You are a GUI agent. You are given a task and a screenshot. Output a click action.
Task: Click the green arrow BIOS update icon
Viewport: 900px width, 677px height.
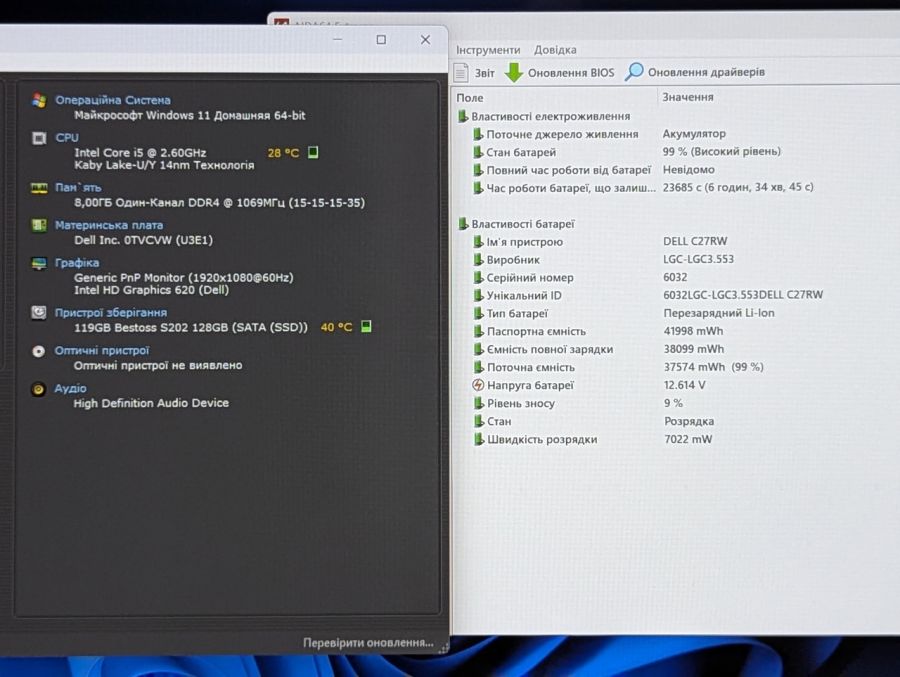coord(514,72)
